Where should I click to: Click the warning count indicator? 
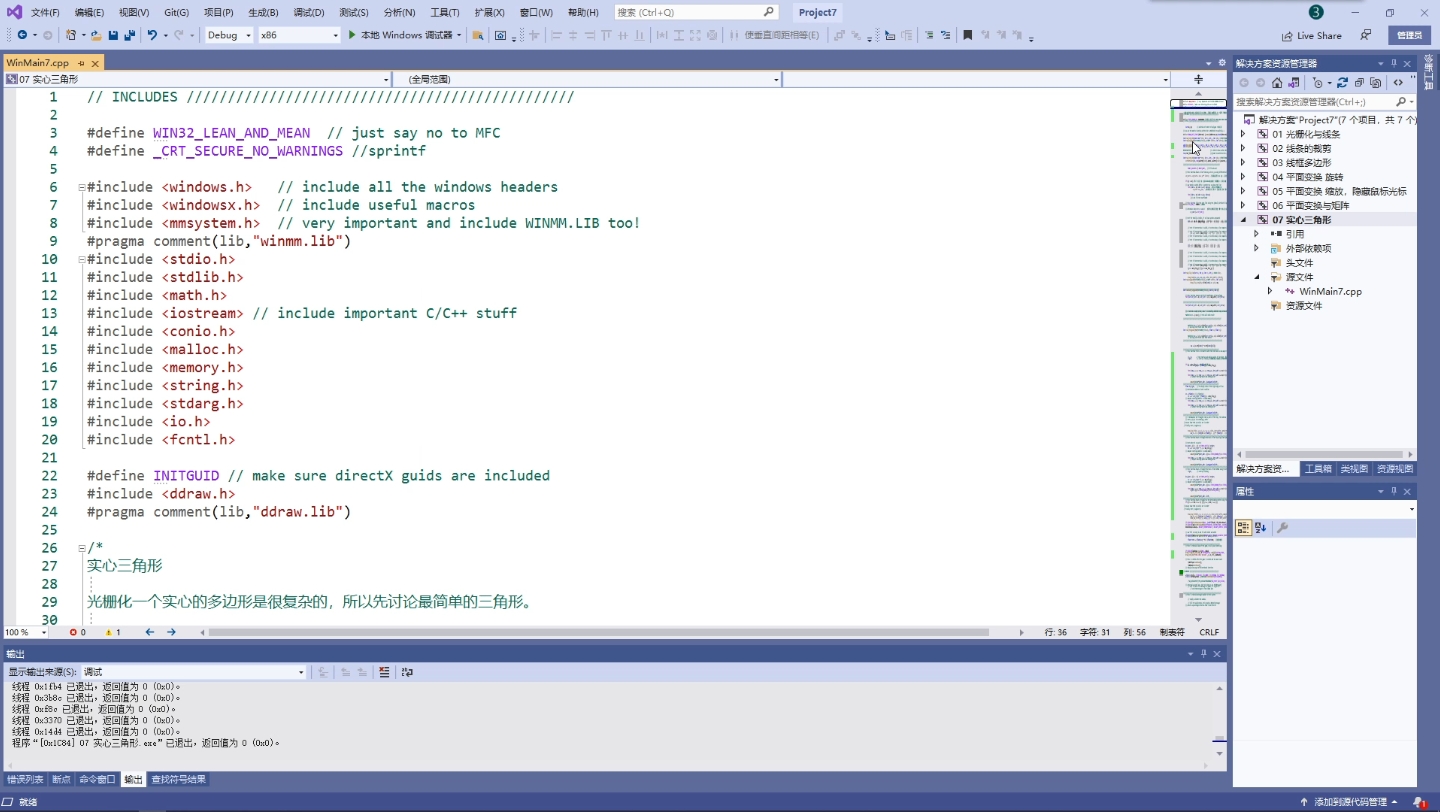click(112, 632)
